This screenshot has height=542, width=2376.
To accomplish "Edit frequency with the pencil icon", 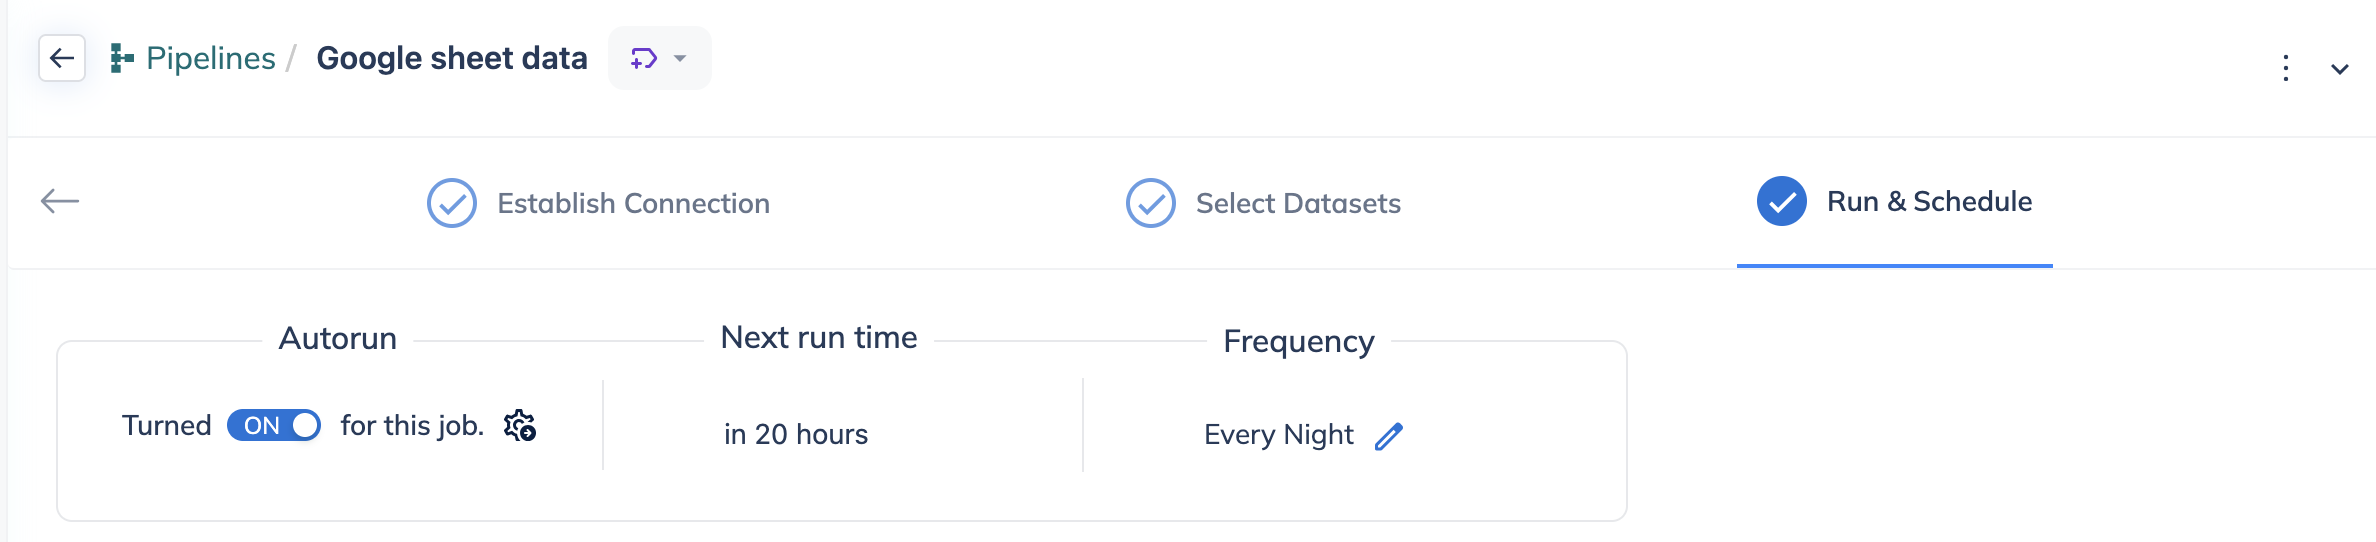I will [x=1389, y=436].
